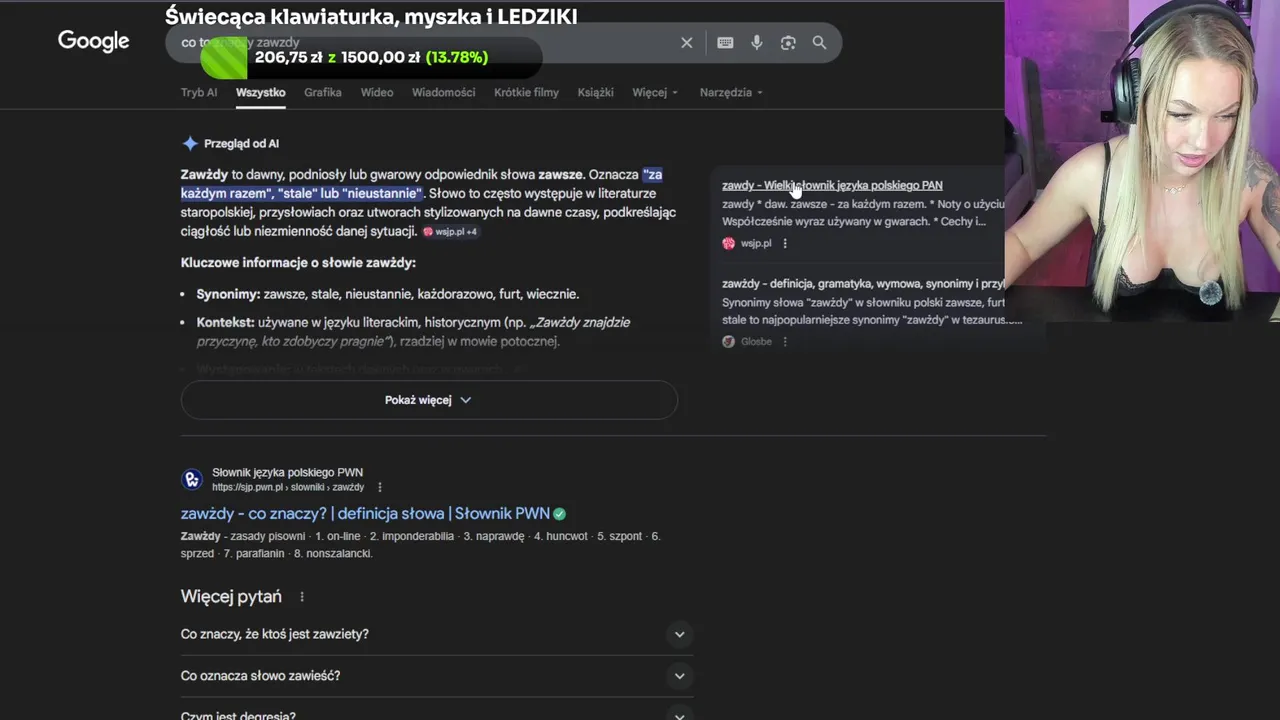Open the on-screen keyboard icon in search bar
The image size is (1280, 720).
pyautogui.click(x=725, y=43)
